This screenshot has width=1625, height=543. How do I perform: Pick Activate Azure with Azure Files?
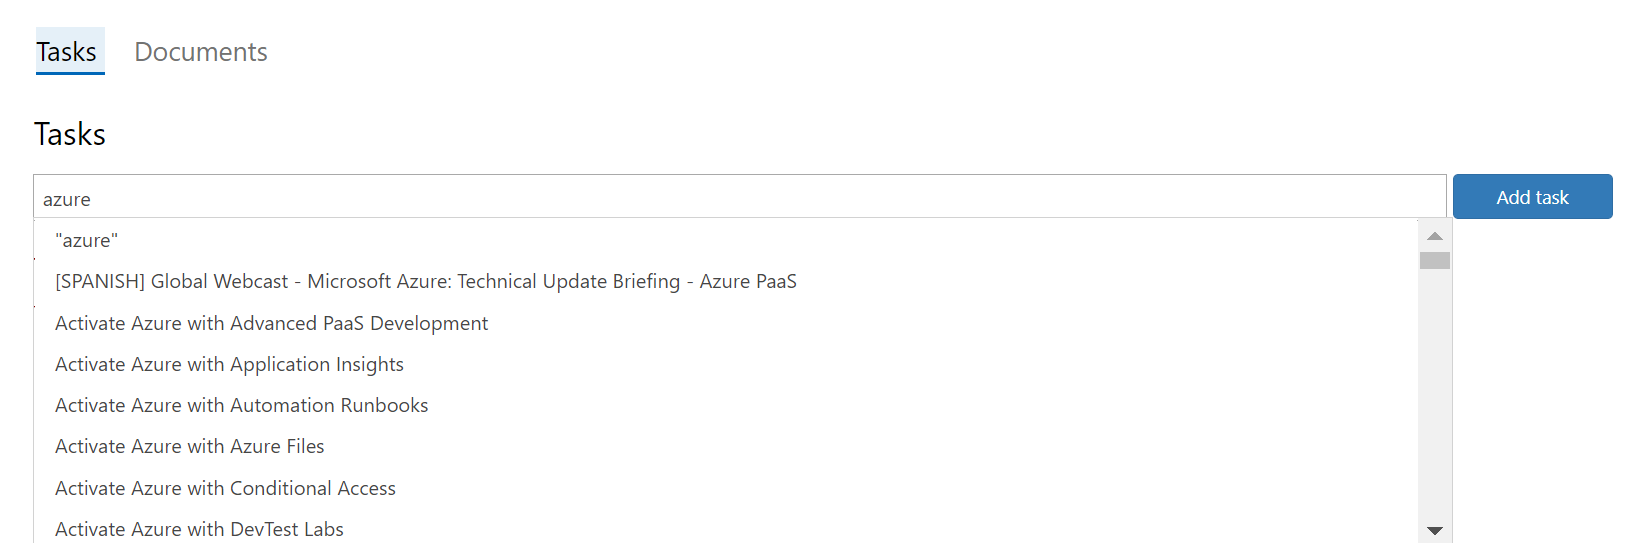coord(726,446)
